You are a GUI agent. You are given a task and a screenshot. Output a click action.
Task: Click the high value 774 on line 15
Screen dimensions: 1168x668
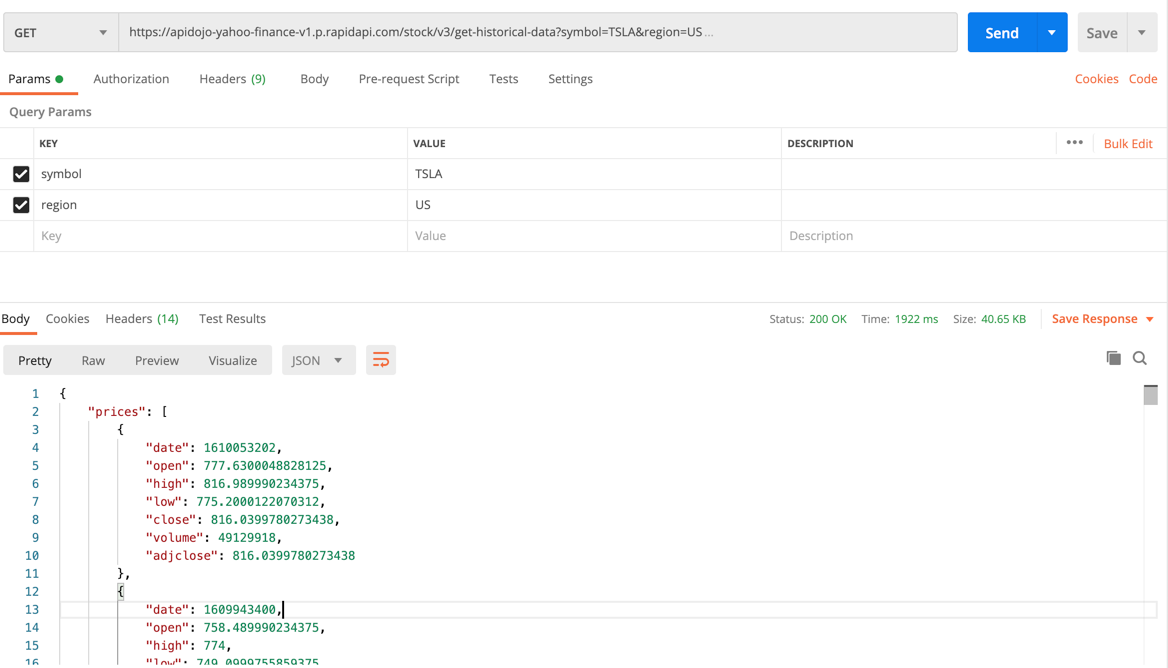[214, 646]
